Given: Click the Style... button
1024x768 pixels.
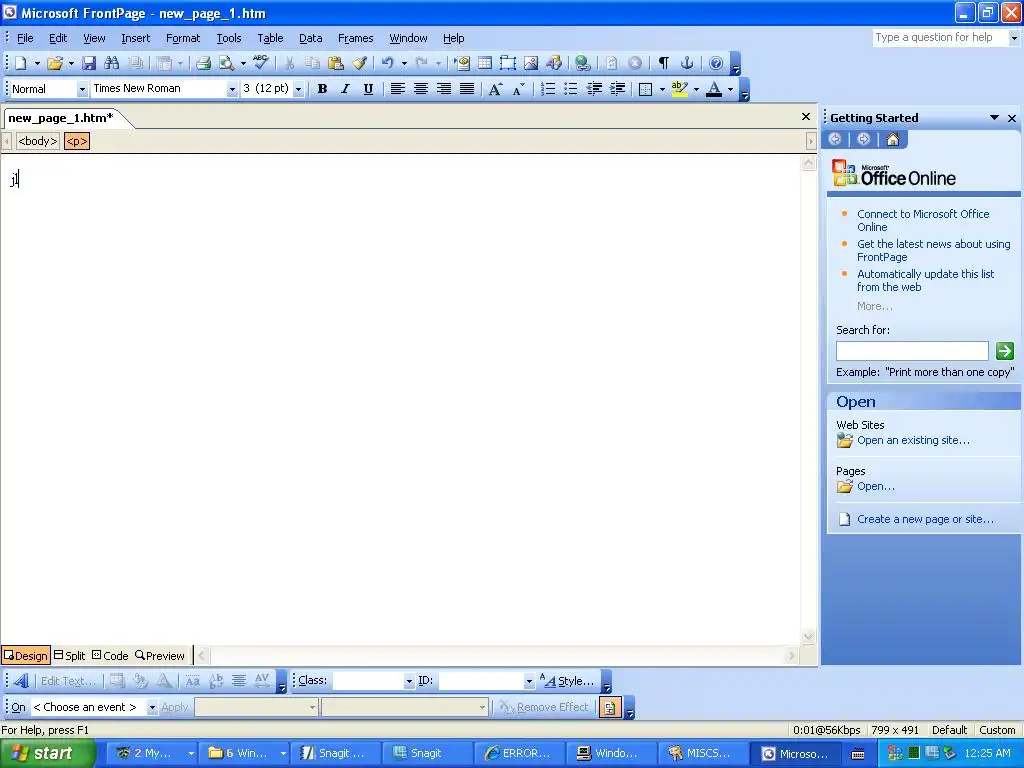Looking at the screenshot, I should [x=567, y=681].
